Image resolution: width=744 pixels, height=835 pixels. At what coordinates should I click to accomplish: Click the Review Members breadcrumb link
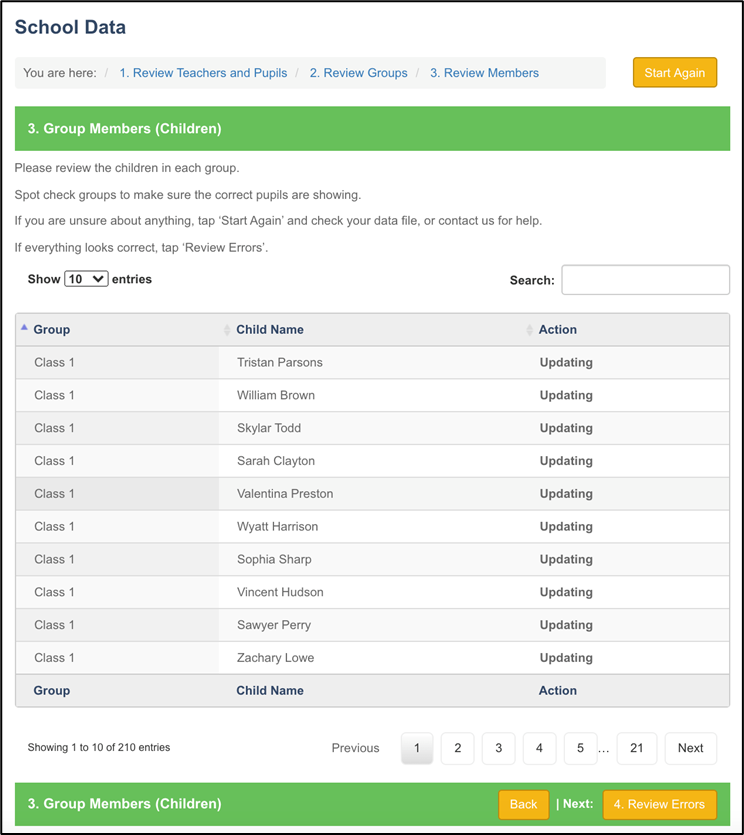click(x=484, y=73)
